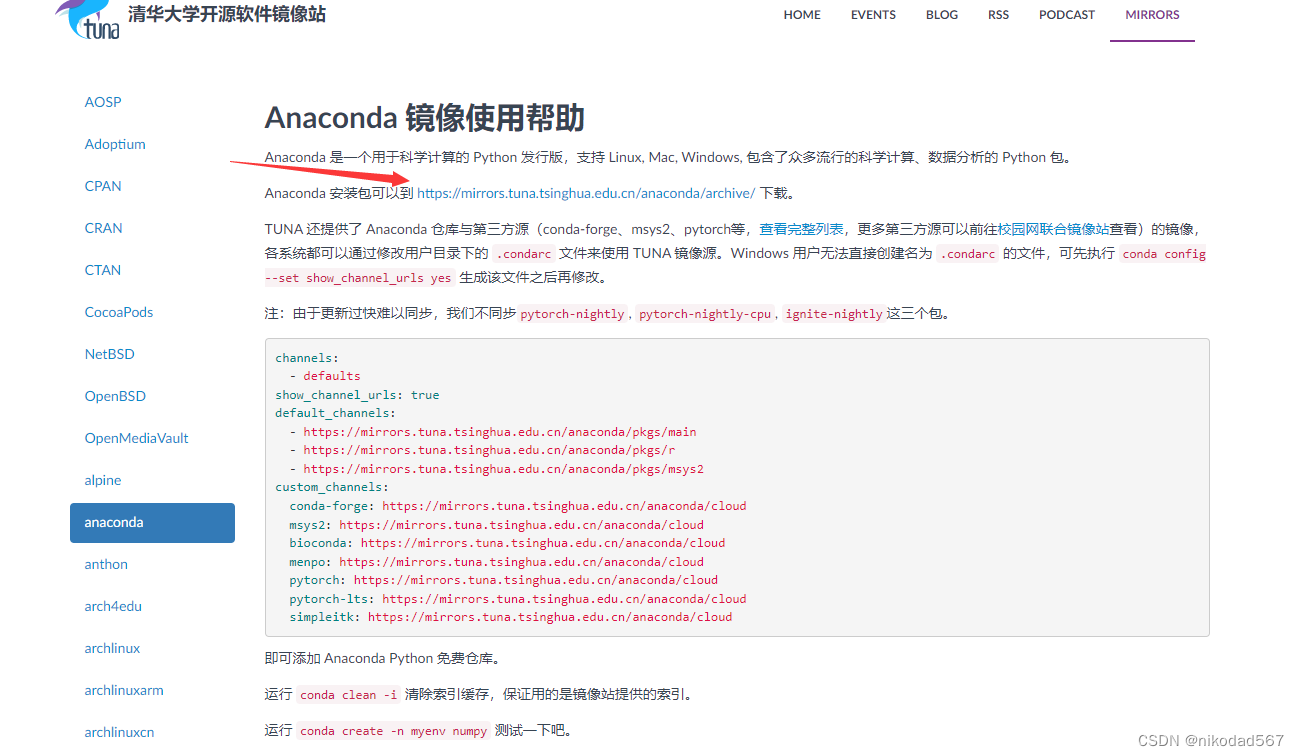Click the RSS navigation link

(x=998, y=14)
